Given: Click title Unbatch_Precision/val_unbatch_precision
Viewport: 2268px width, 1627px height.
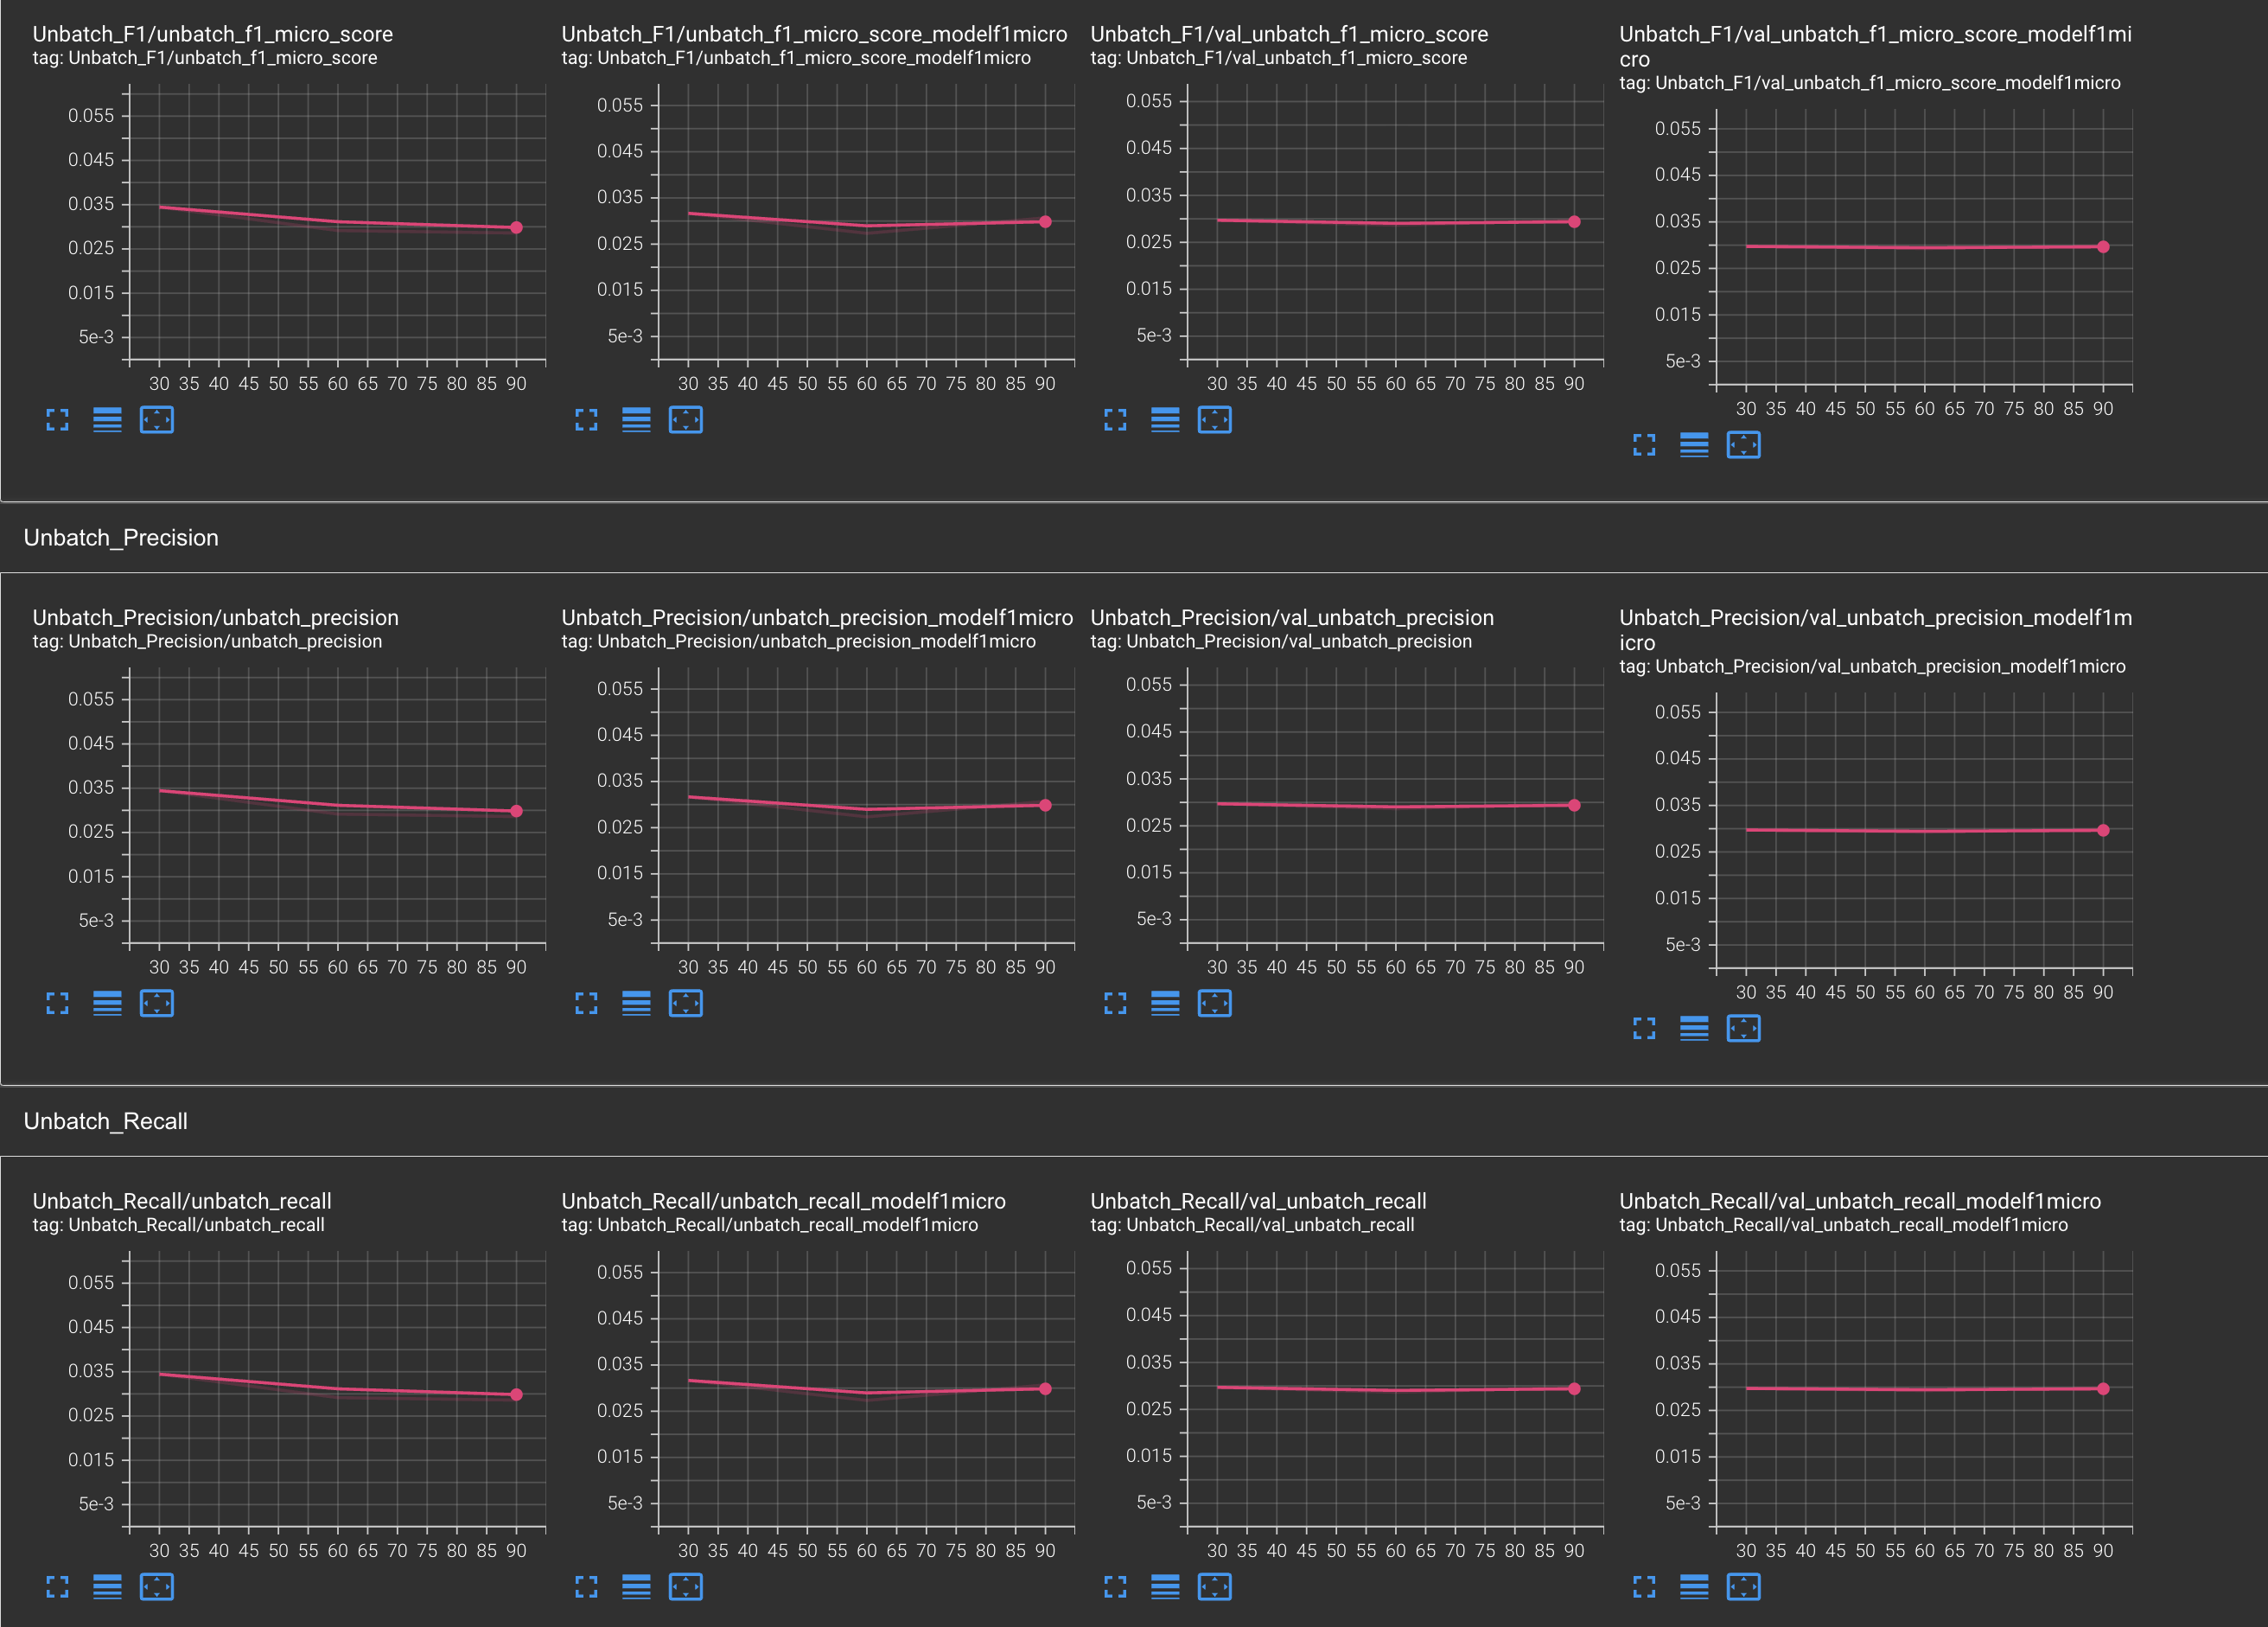Looking at the screenshot, I should 1292,617.
